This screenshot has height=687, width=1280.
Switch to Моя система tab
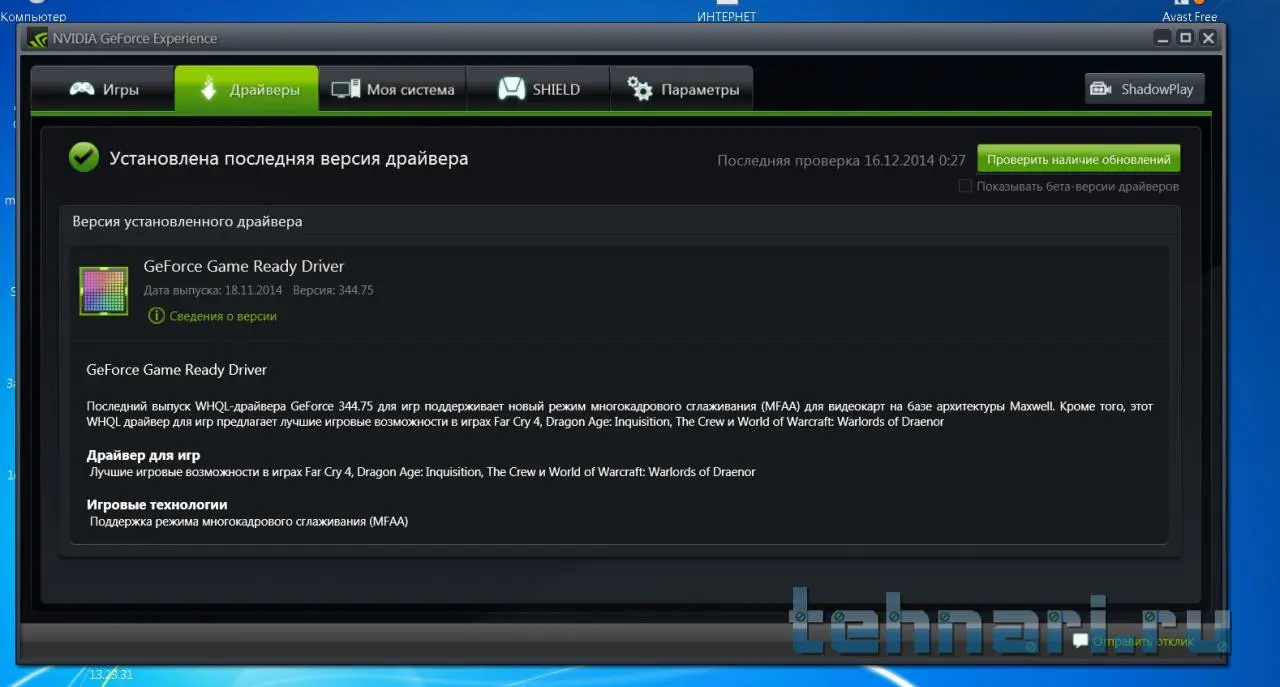392,89
